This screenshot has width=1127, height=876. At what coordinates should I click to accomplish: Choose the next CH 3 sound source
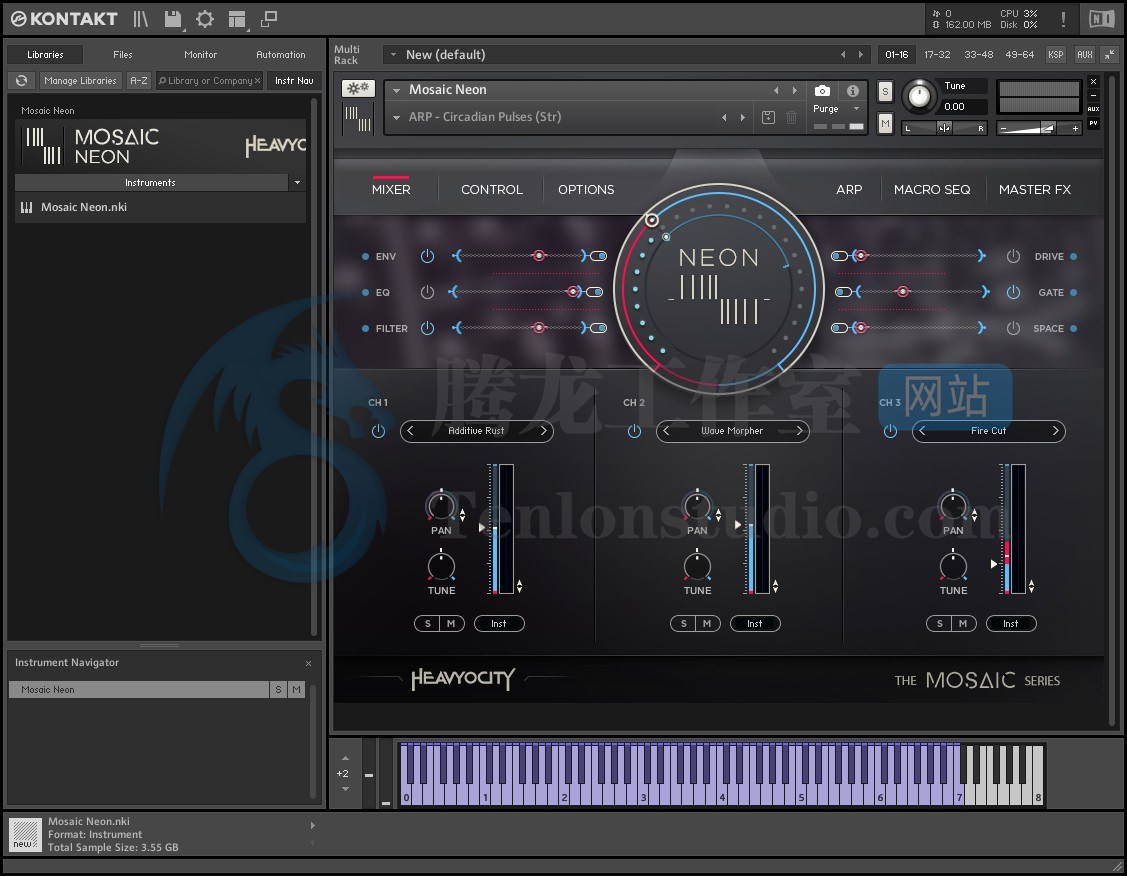point(1055,430)
